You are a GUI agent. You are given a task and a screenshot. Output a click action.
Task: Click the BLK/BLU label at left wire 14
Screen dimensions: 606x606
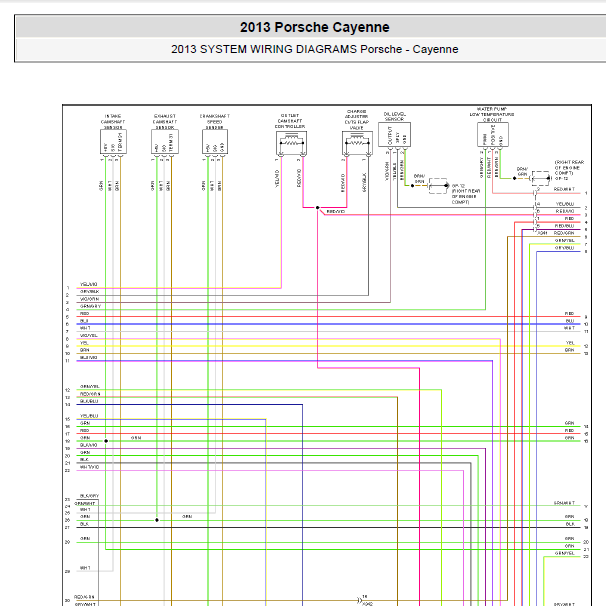pos(89,401)
